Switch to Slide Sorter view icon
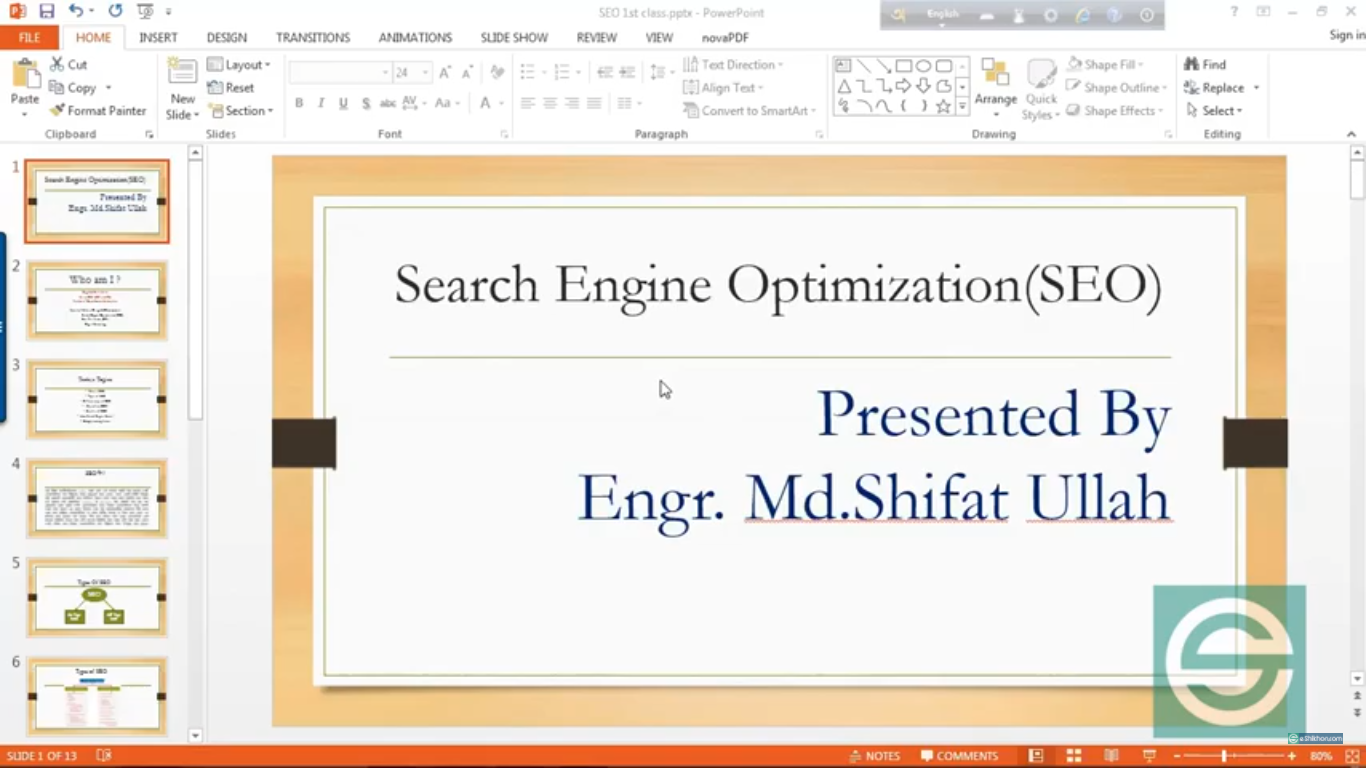 pos(1073,756)
